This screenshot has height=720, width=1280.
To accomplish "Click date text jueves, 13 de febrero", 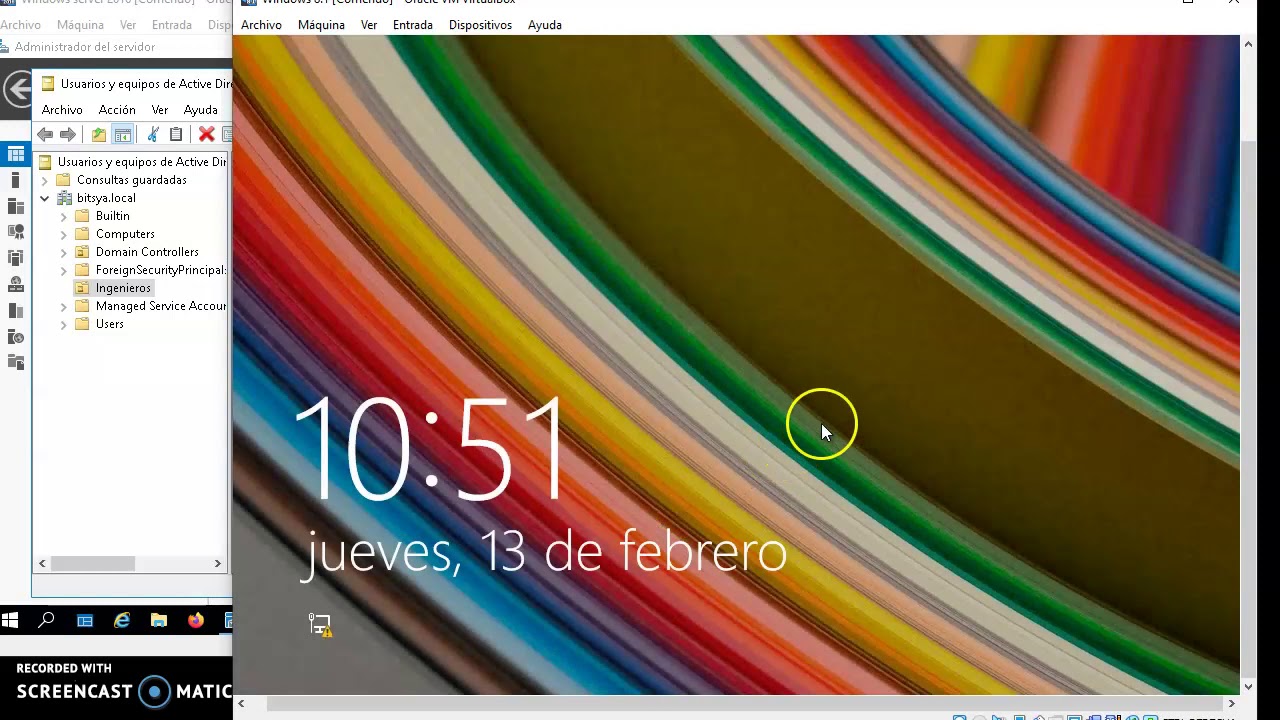I will tap(546, 551).
